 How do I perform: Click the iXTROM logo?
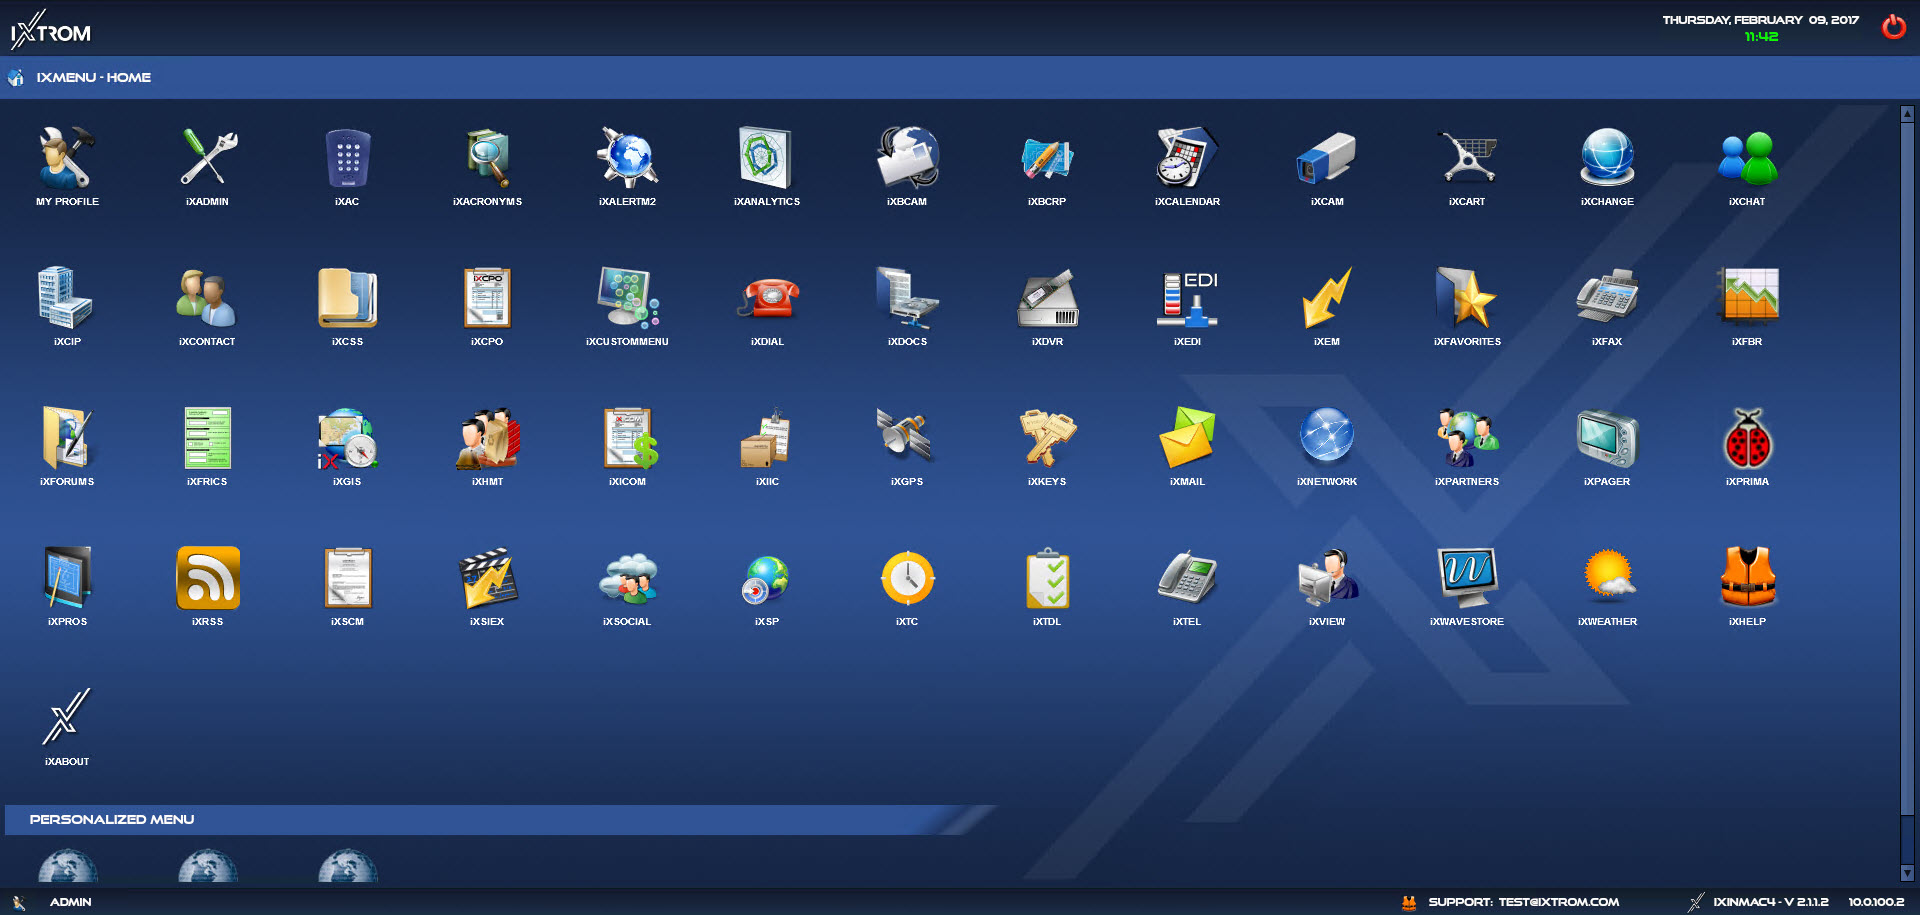tap(51, 30)
